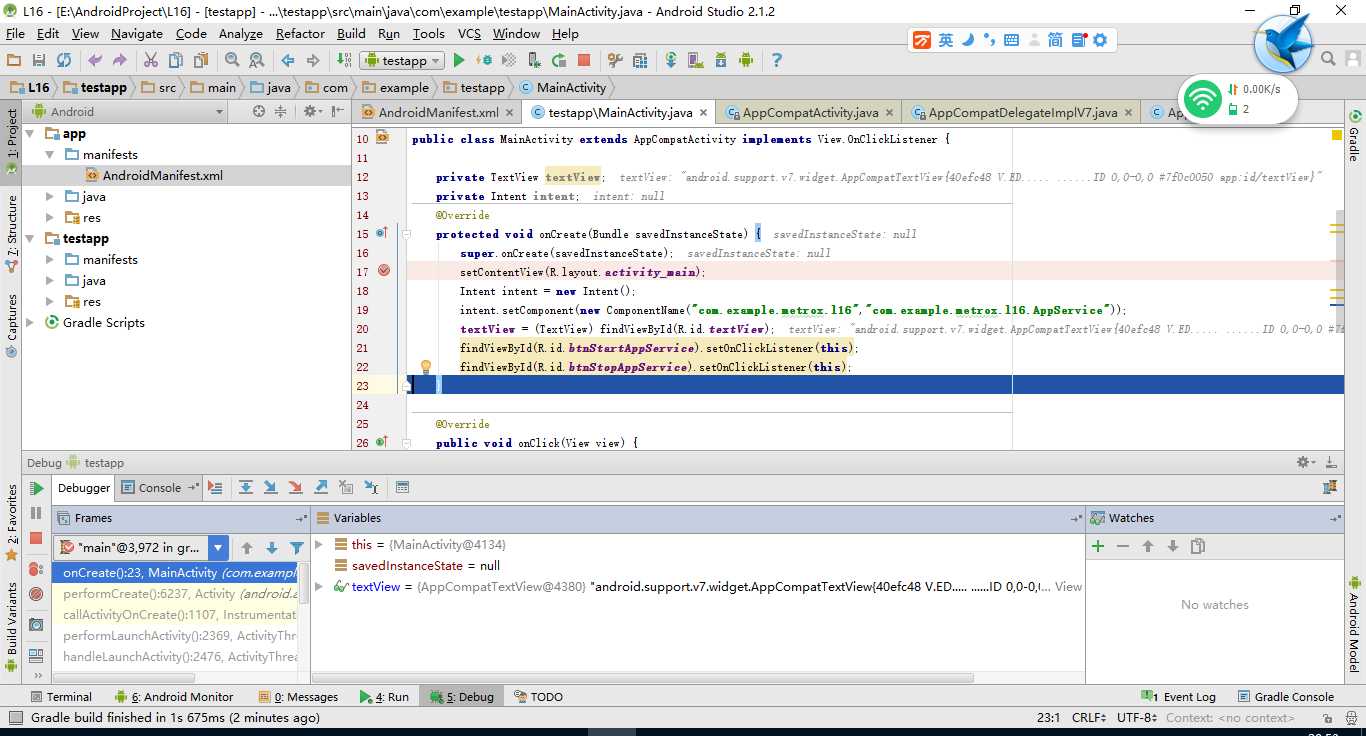Click the Variables horizontal scrollbar
Image resolution: width=1366 pixels, height=736 pixels.
point(645,678)
